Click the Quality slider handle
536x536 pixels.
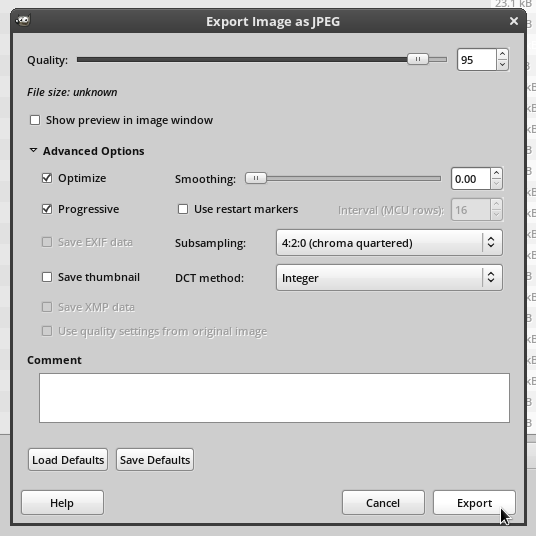[418, 59]
